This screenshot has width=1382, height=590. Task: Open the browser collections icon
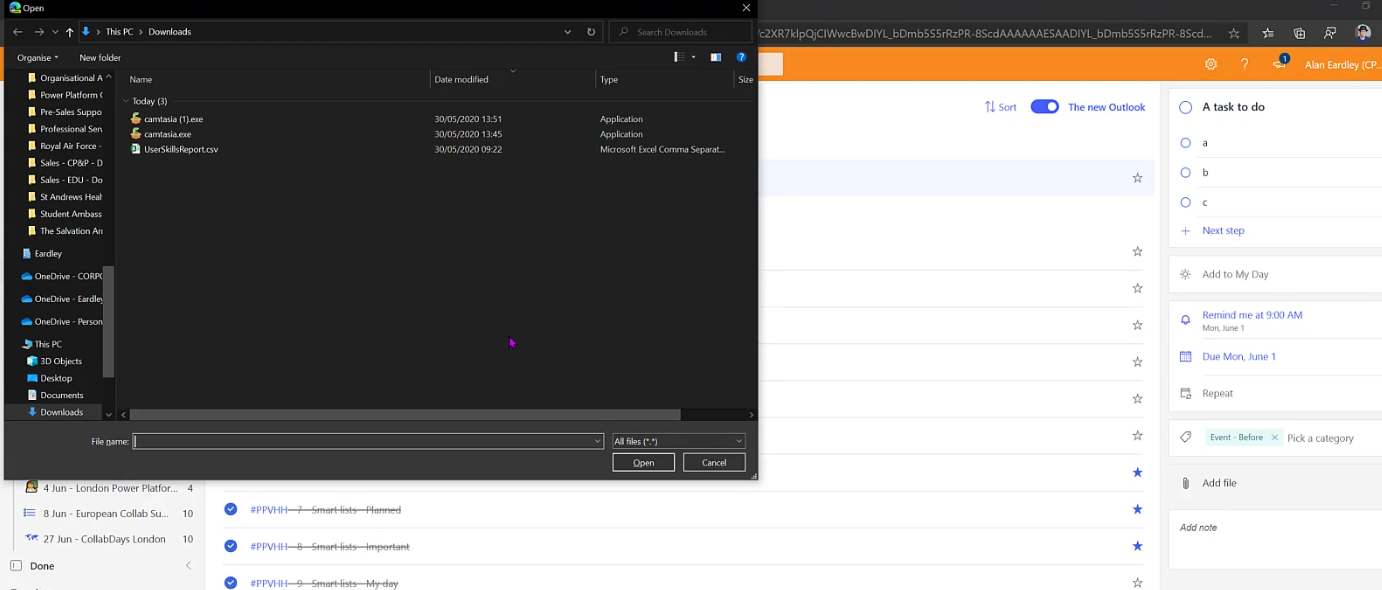pos(1299,33)
